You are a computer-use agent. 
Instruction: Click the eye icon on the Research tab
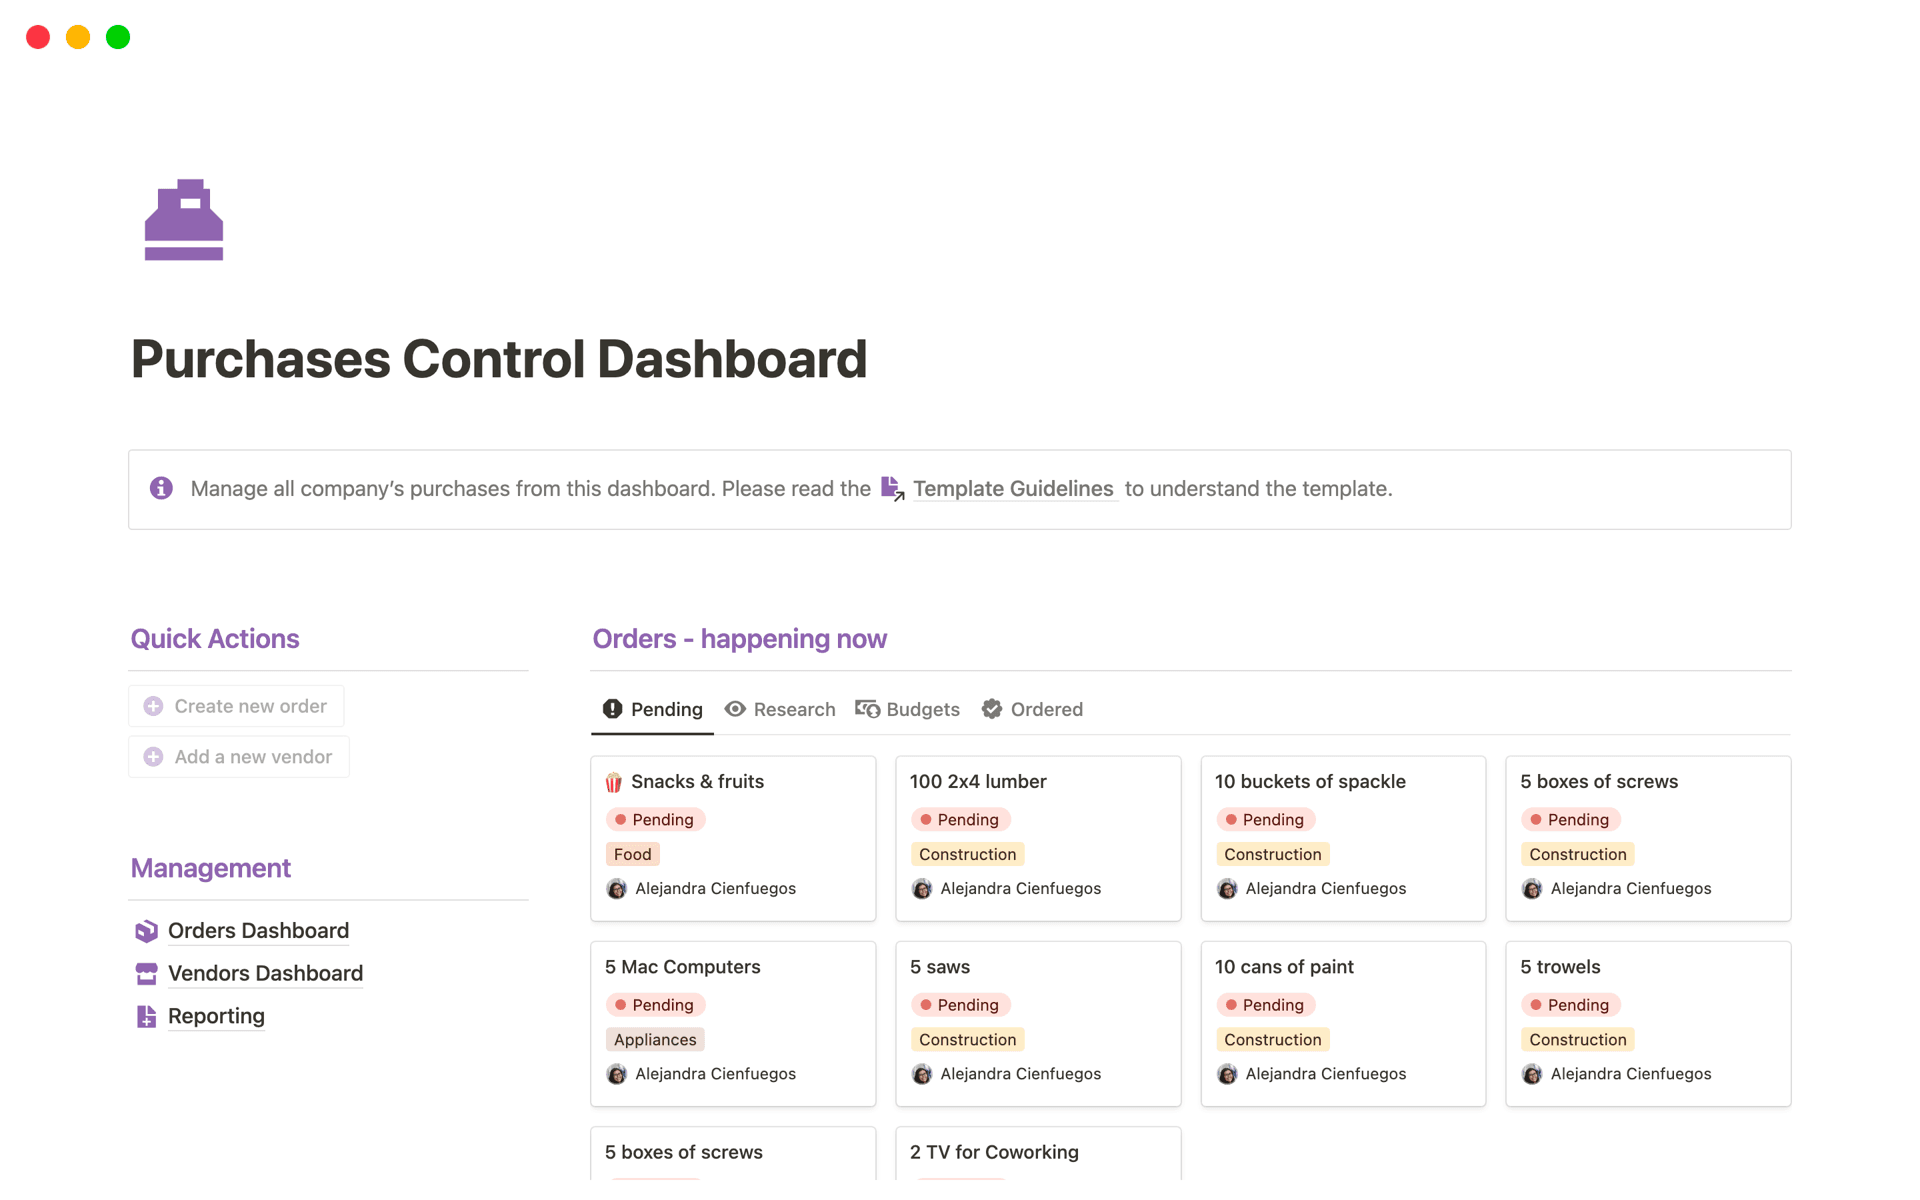tap(737, 709)
